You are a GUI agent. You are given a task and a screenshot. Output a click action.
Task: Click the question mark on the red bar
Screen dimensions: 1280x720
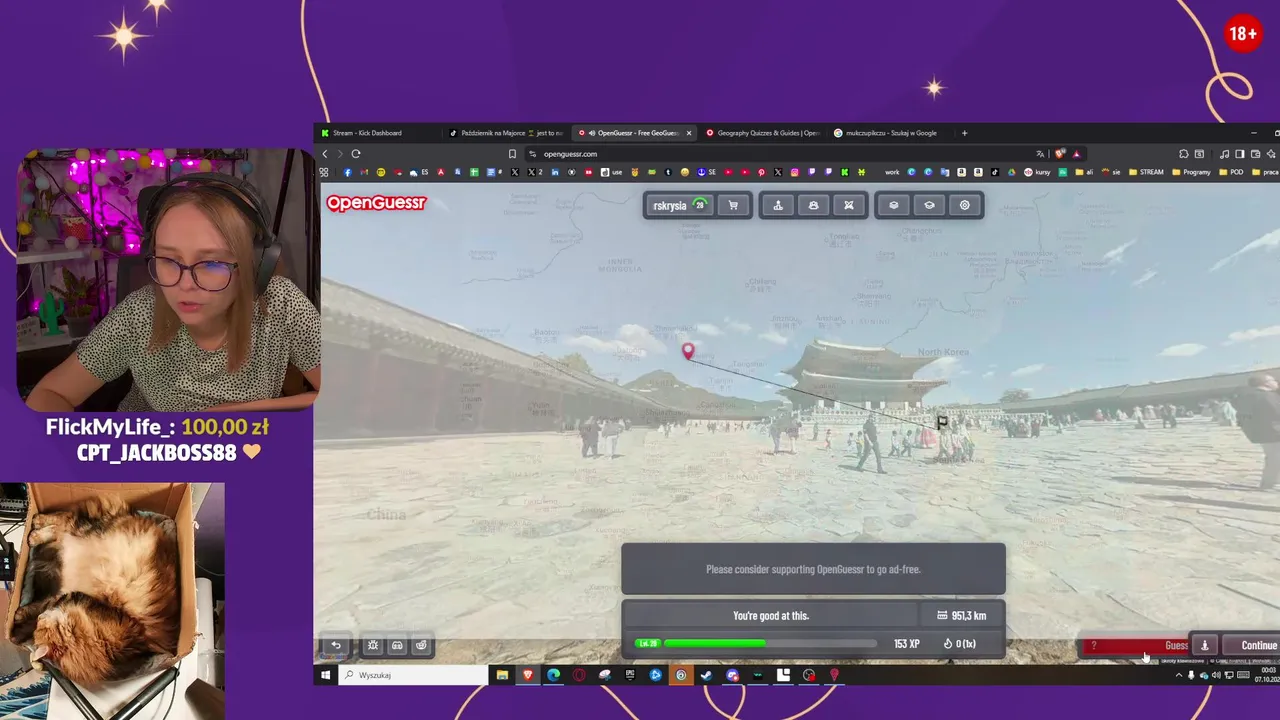[x=1094, y=645]
